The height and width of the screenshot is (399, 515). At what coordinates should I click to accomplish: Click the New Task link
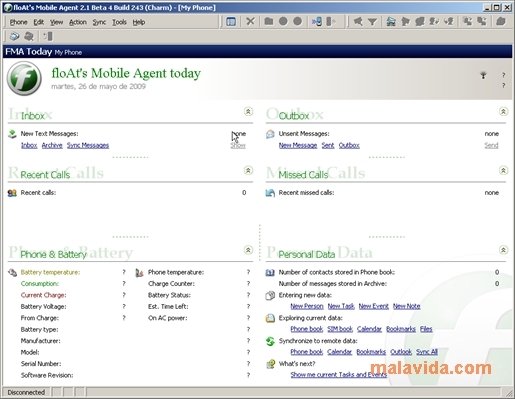point(341,306)
